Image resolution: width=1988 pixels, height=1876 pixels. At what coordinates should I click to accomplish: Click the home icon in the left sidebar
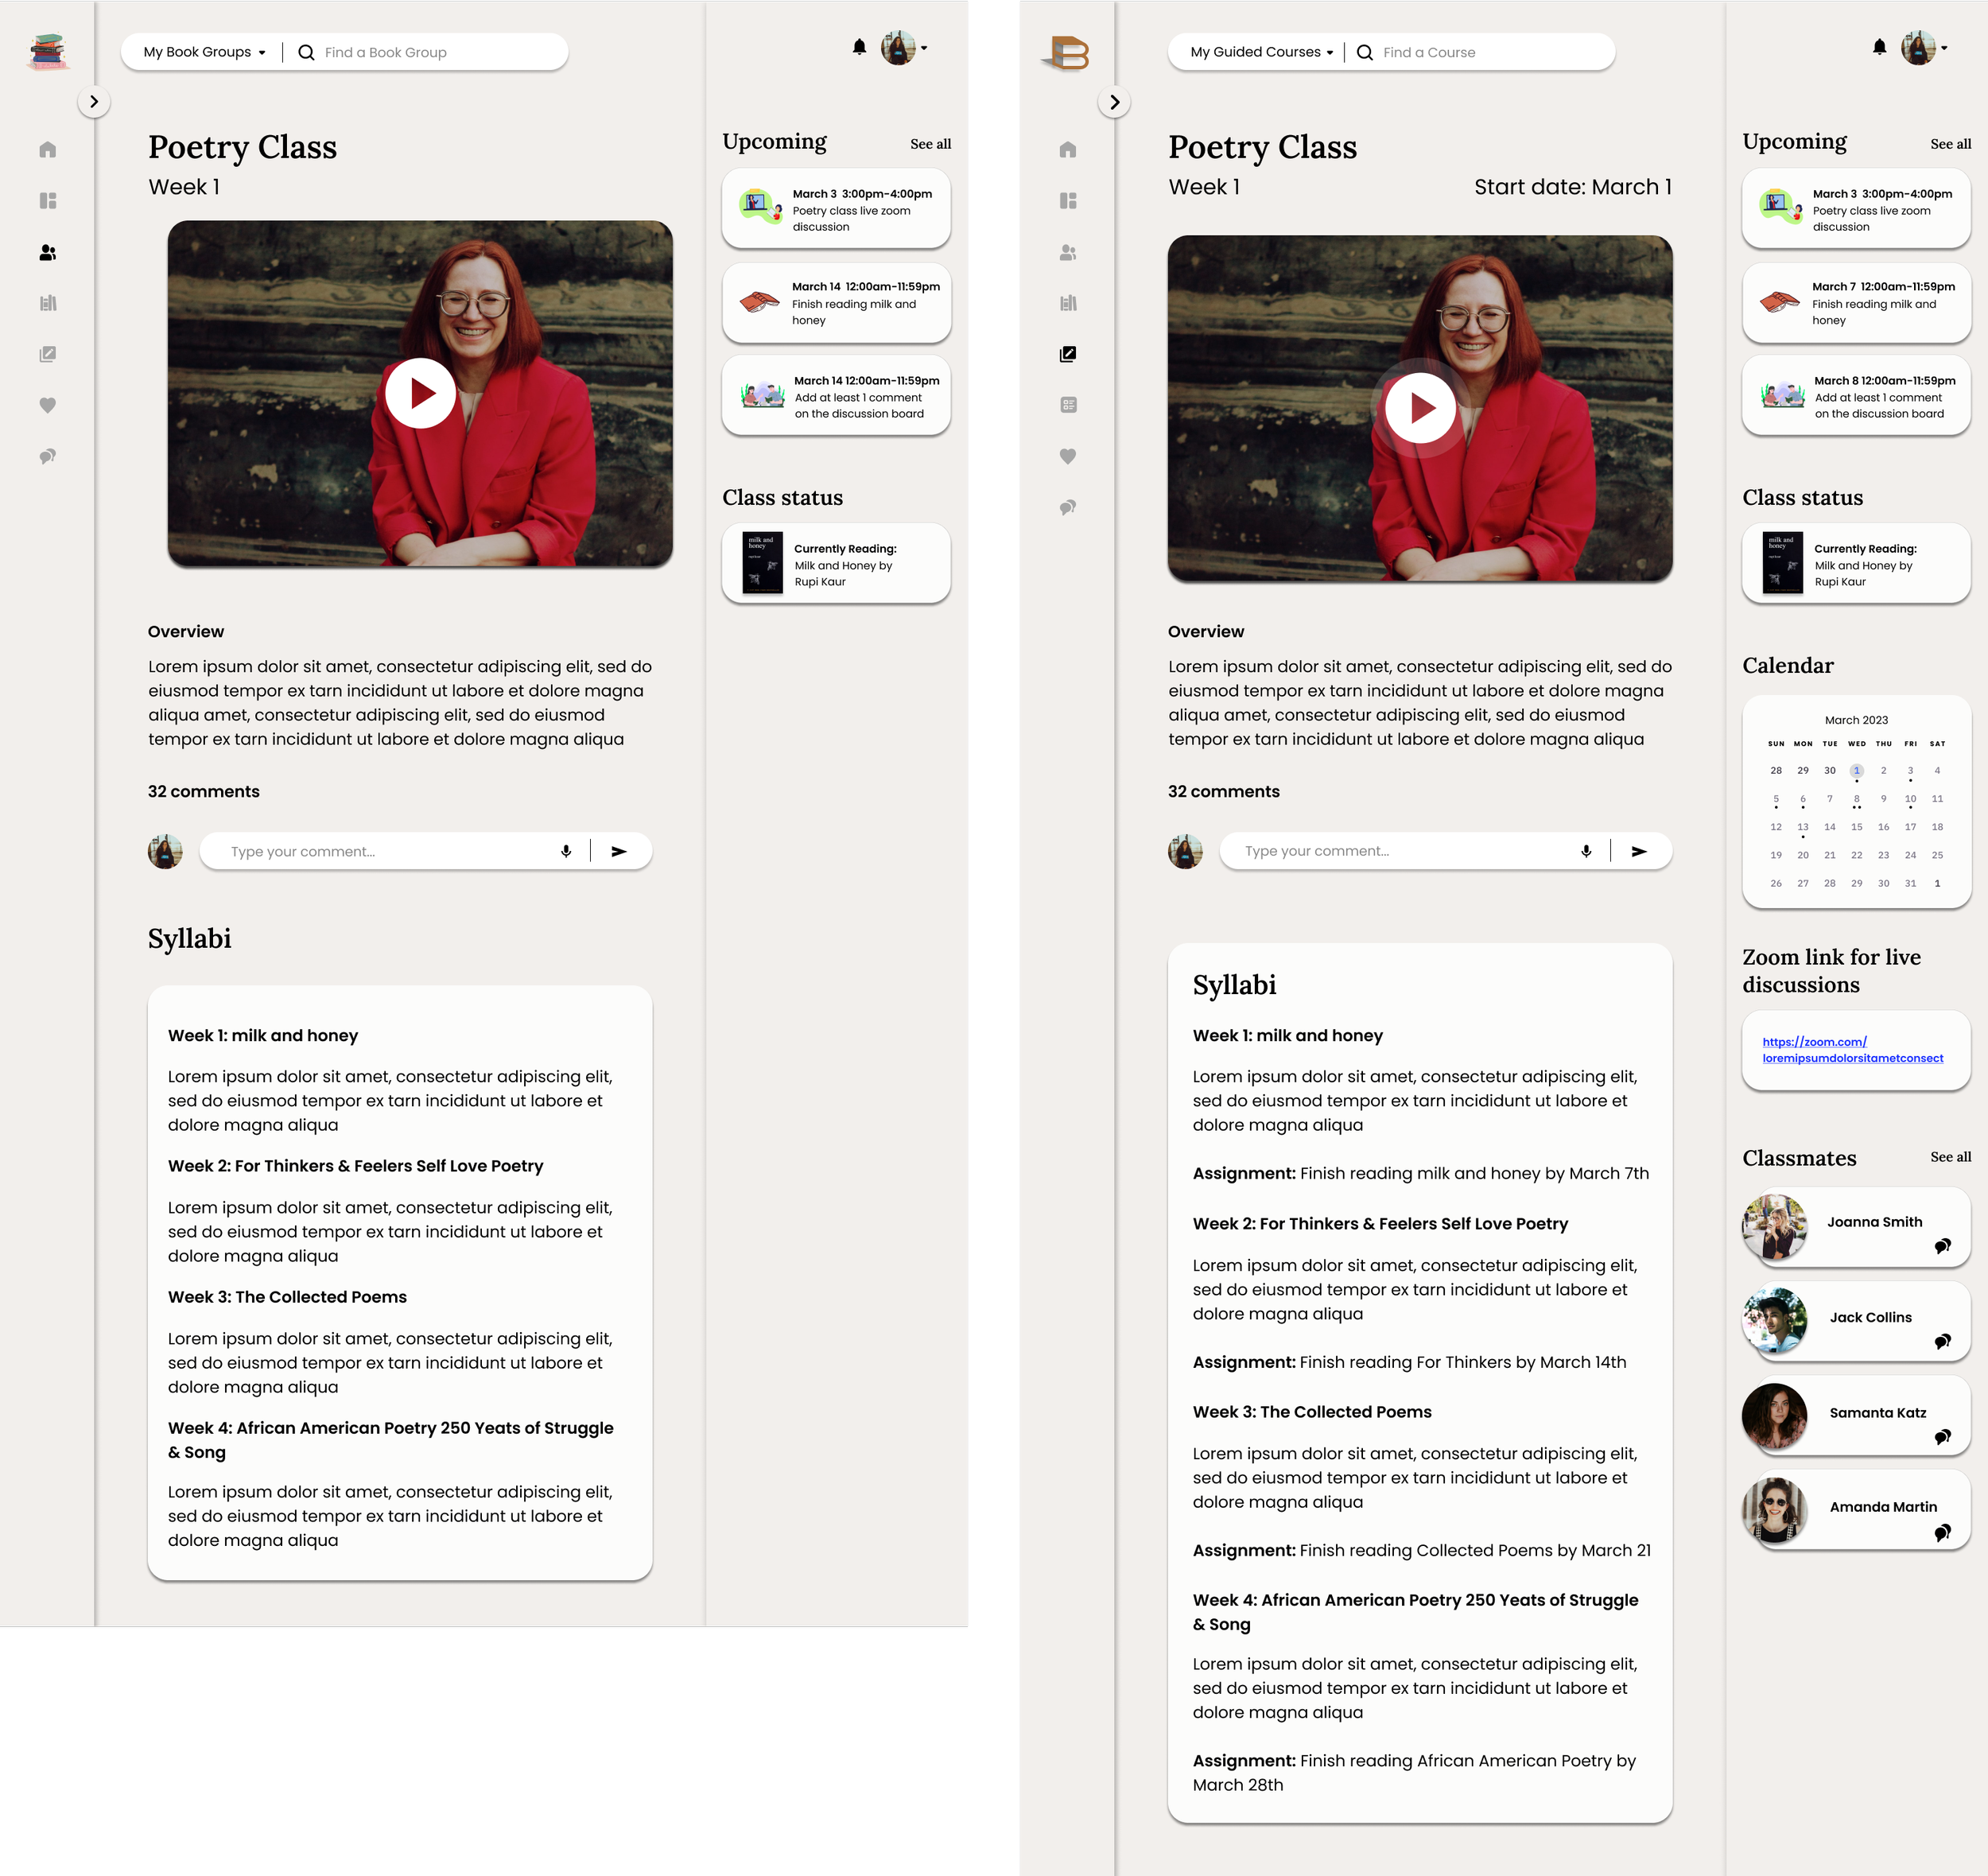pyautogui.click(x=48, y=150)
